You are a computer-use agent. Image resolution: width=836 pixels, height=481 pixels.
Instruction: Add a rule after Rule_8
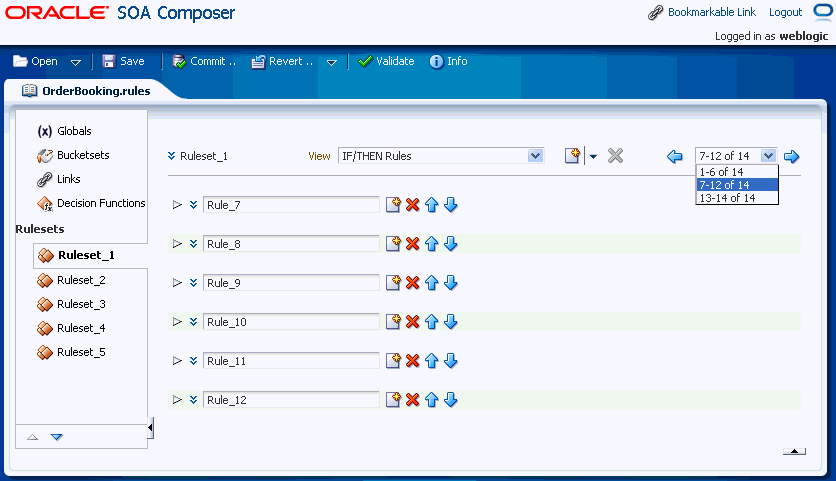point(393,244)
